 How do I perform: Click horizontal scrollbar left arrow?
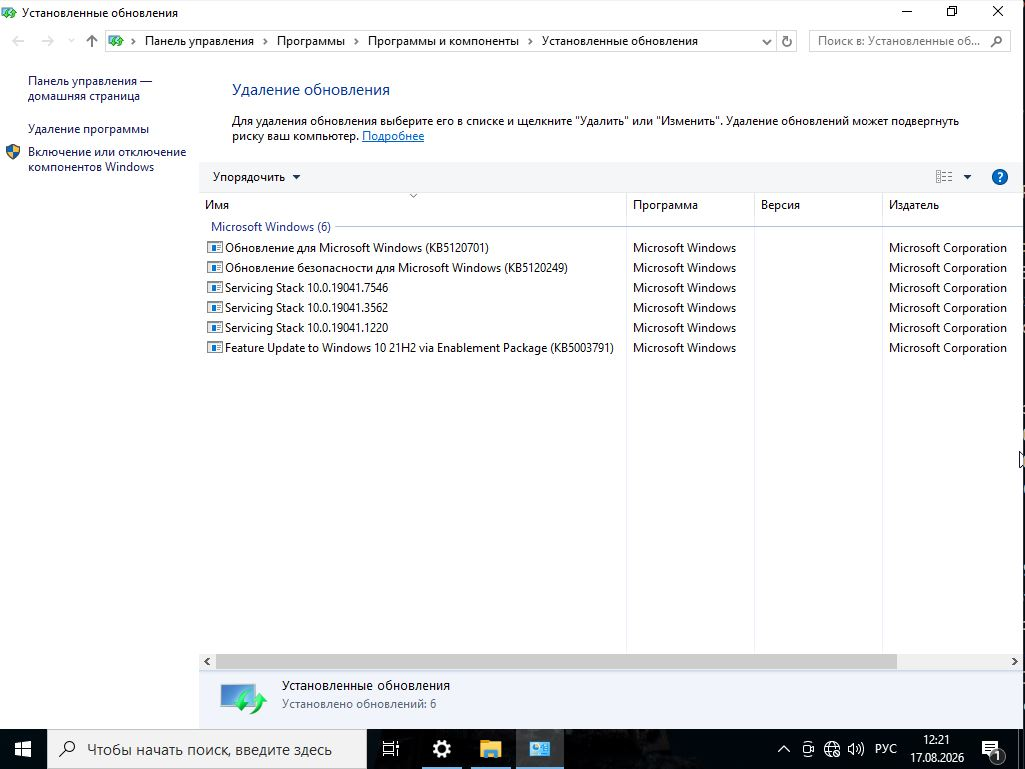tap(207, 662)
